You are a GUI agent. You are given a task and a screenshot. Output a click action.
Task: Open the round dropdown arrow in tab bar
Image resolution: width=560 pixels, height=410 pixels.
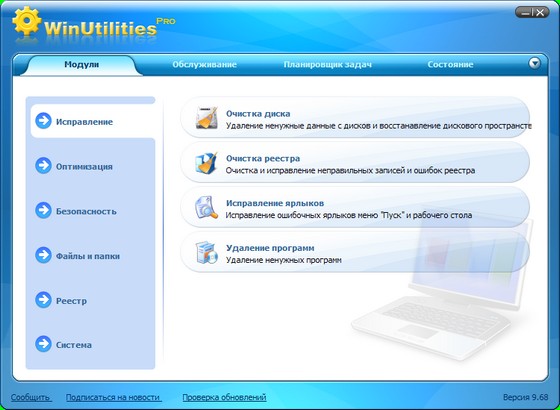point(534,64)
